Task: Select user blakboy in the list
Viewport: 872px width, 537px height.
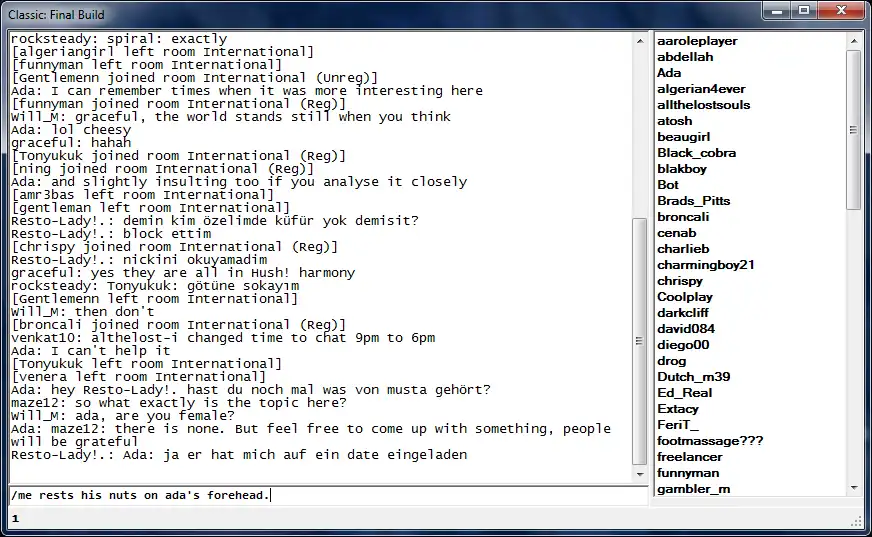Action: (682, 169)
